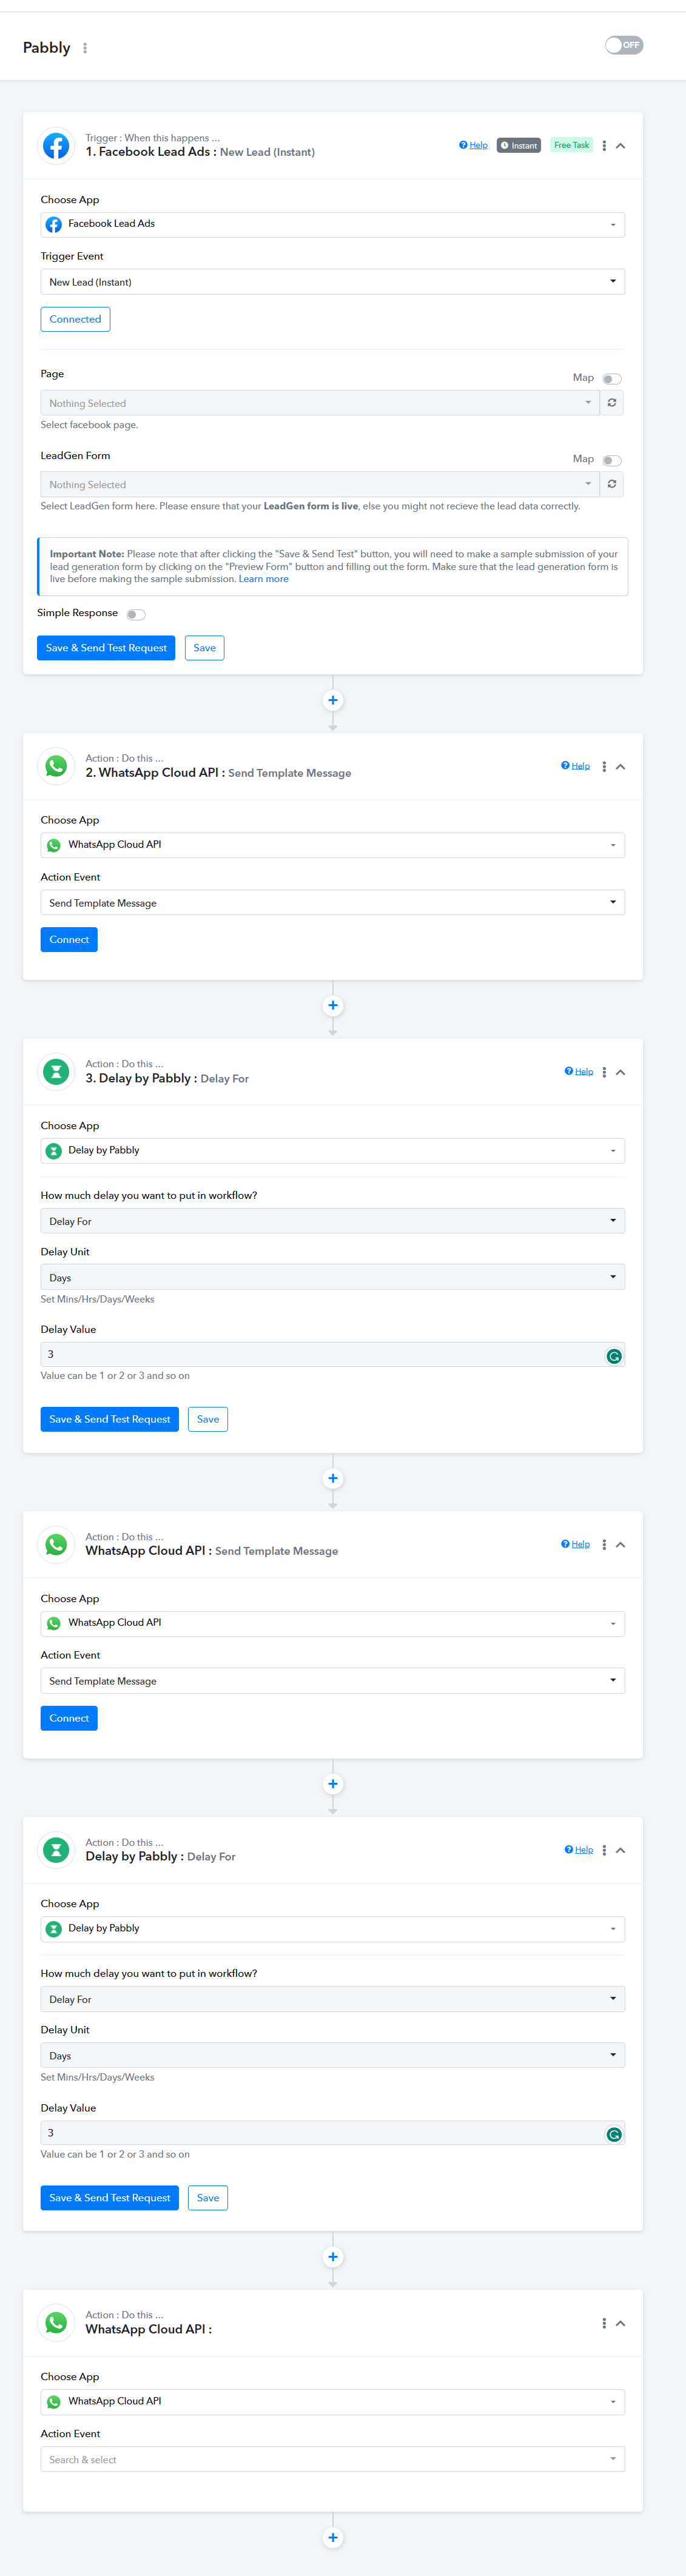686x2576 pixels.
Task: Add a step after the second Delay step
Action: click(333, 2257)
